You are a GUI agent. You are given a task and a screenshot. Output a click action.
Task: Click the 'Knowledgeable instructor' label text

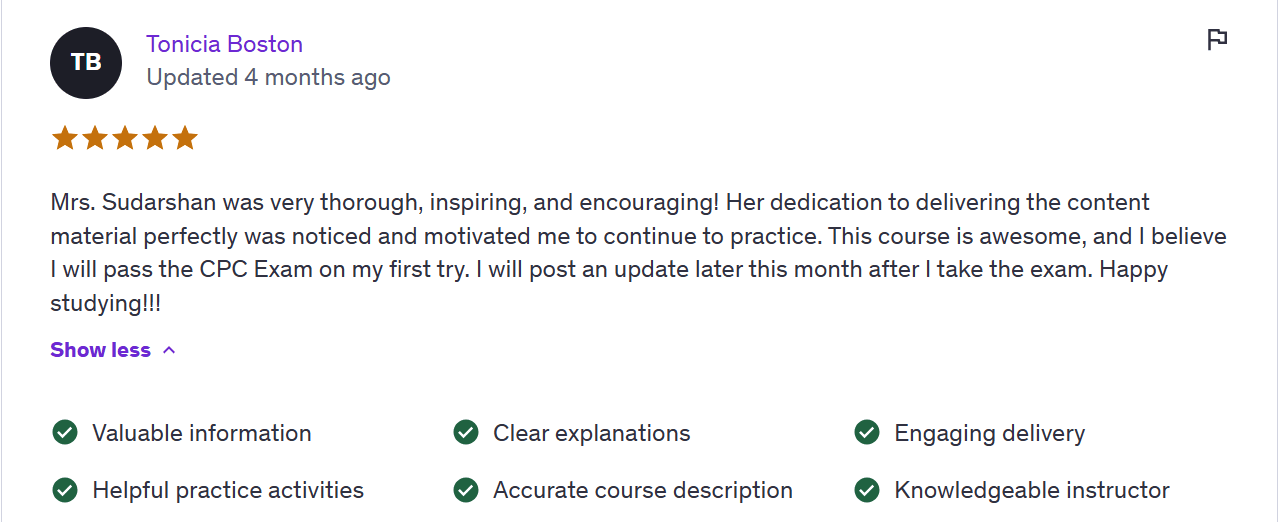click(x=1031, y=490)
